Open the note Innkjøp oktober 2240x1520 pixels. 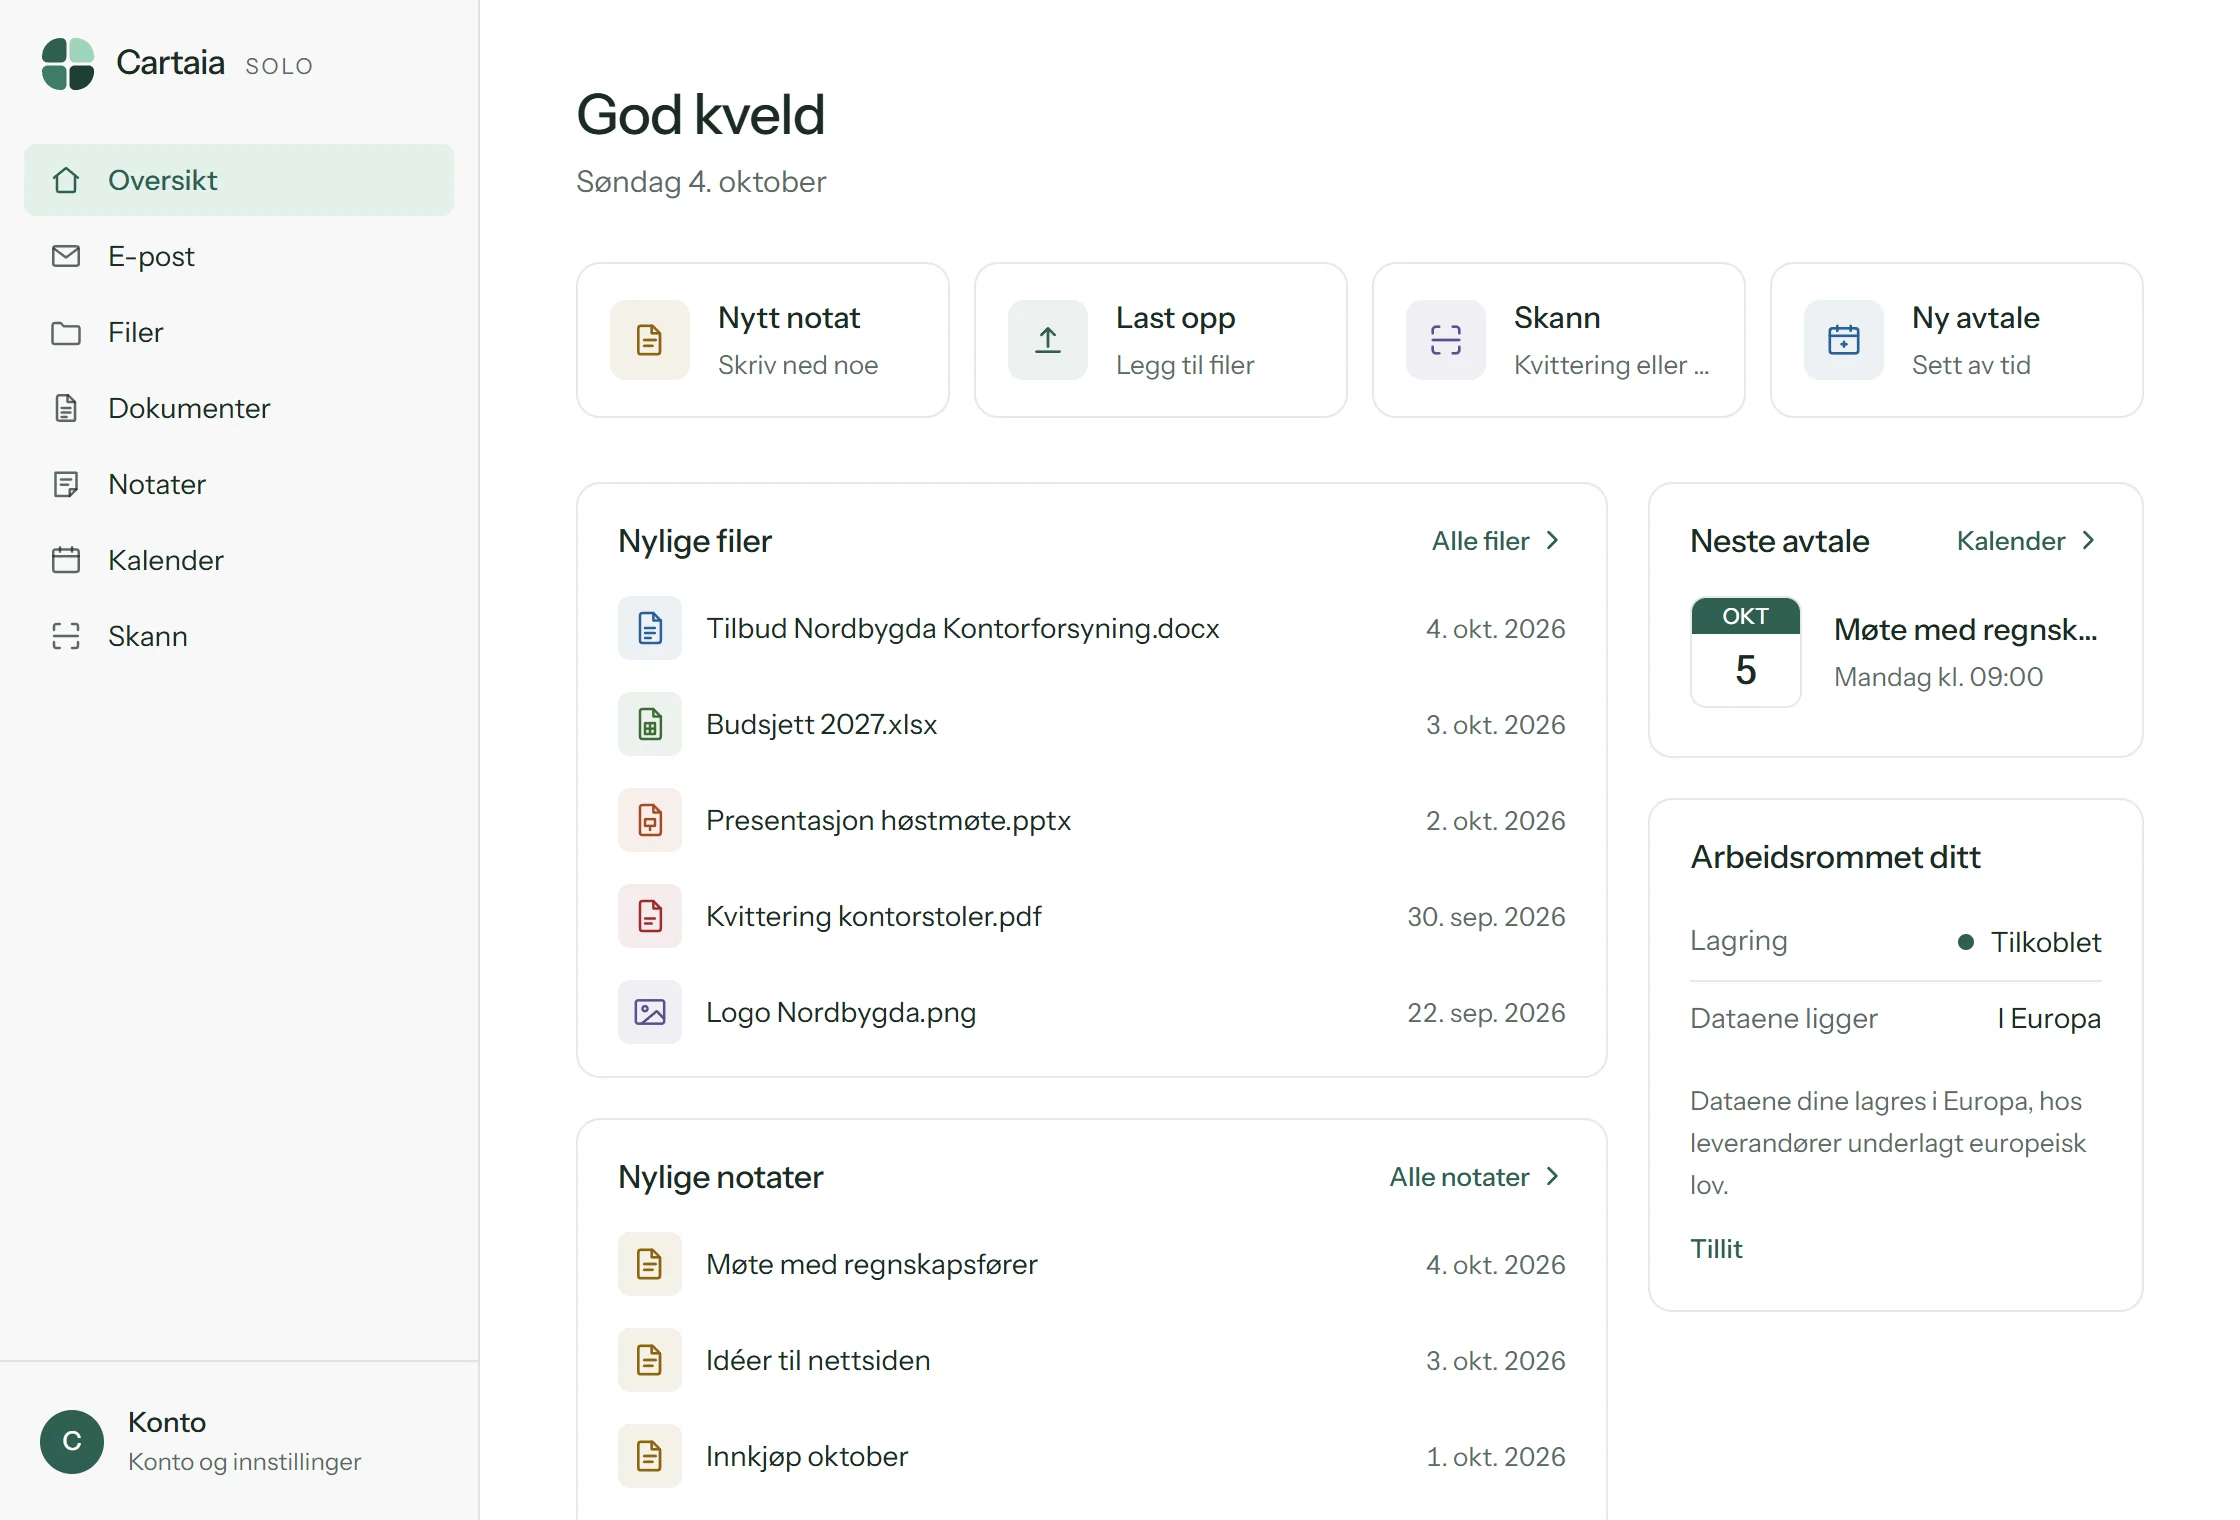tap(1092, 1456)
